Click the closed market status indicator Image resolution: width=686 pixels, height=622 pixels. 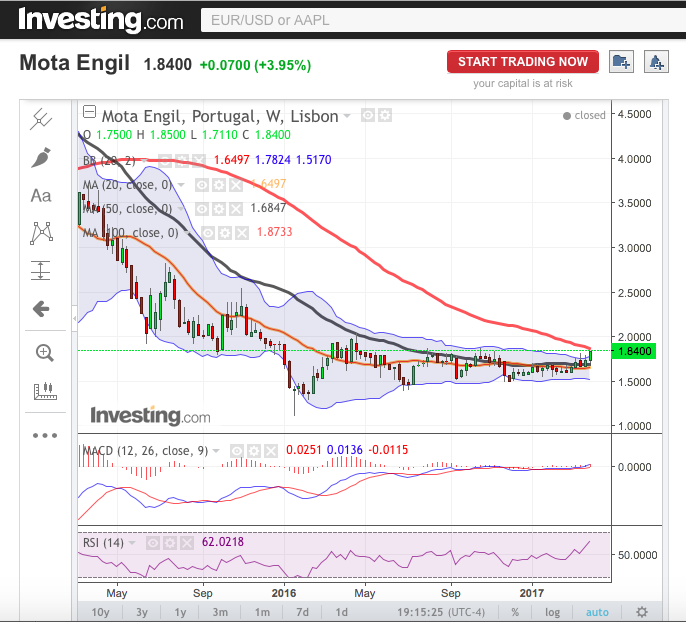[584, 115]
